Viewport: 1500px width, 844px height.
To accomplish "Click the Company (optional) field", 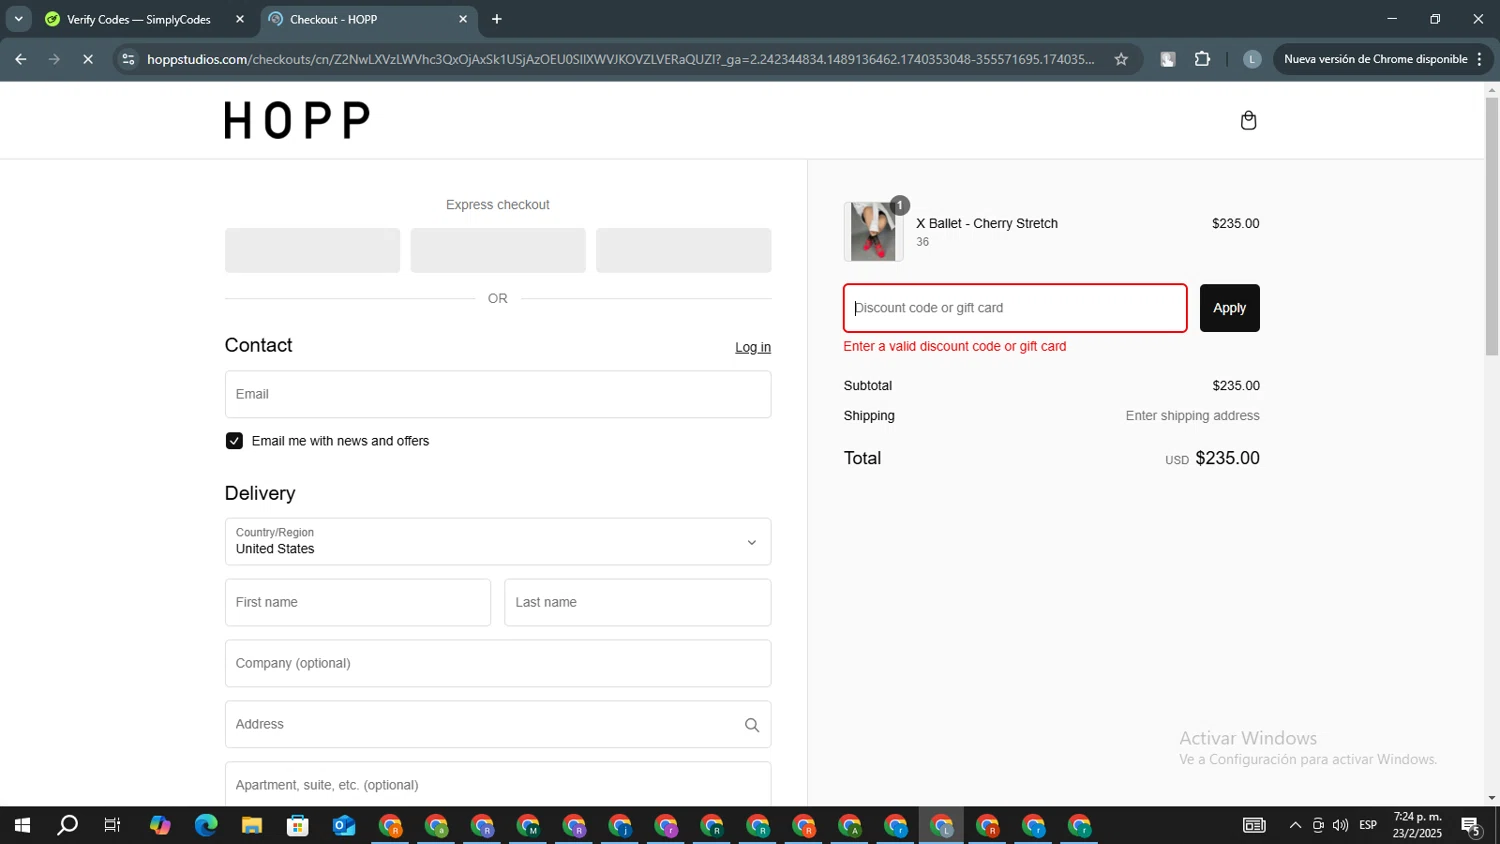I will [498, 663].
